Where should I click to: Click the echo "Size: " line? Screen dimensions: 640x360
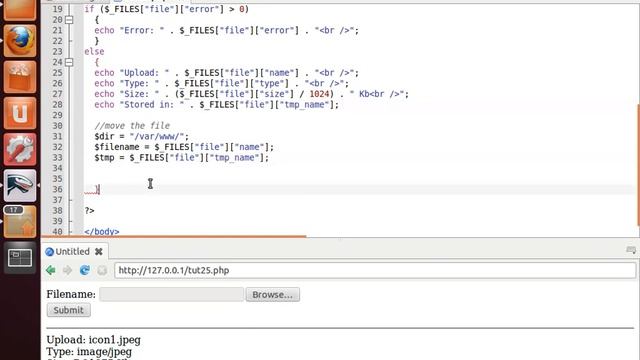(251, 94)
